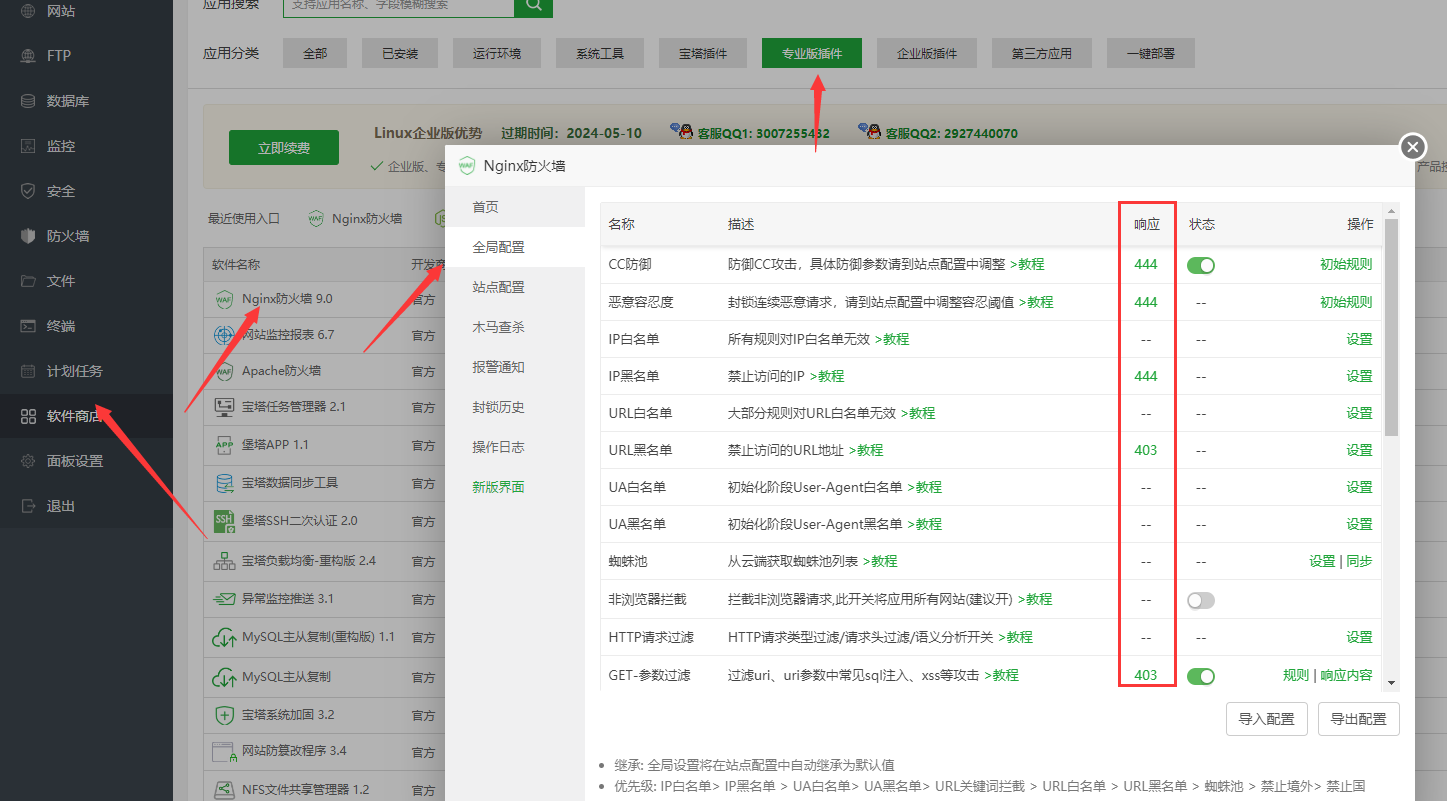Viewport: 1447px width, 801px height.
Task: Click the green search magnifier button
Action: [x=533, y=5]
